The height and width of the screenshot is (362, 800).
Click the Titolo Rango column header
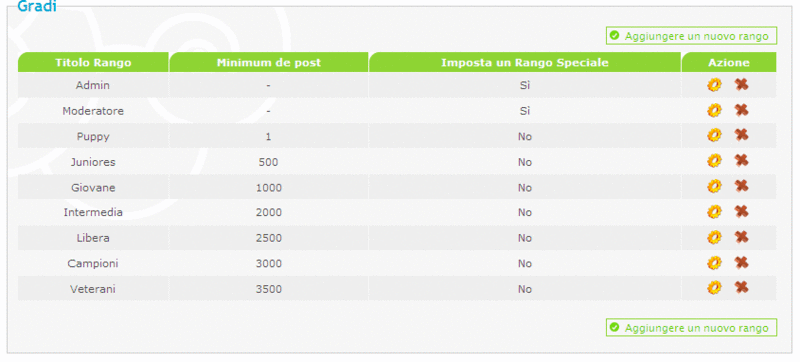(x=93, y=62)
